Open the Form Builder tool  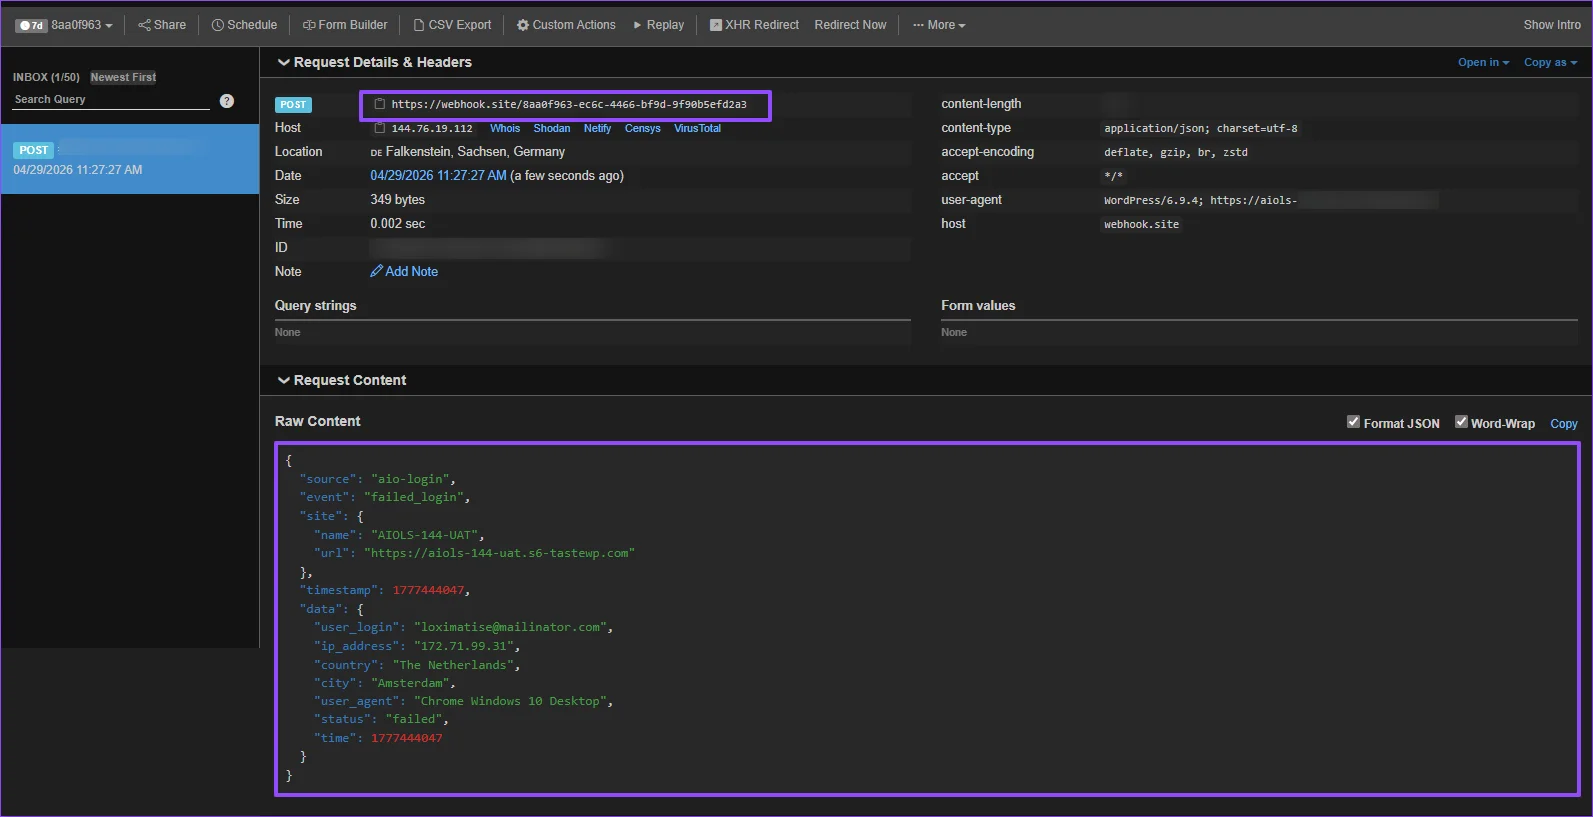345,25
